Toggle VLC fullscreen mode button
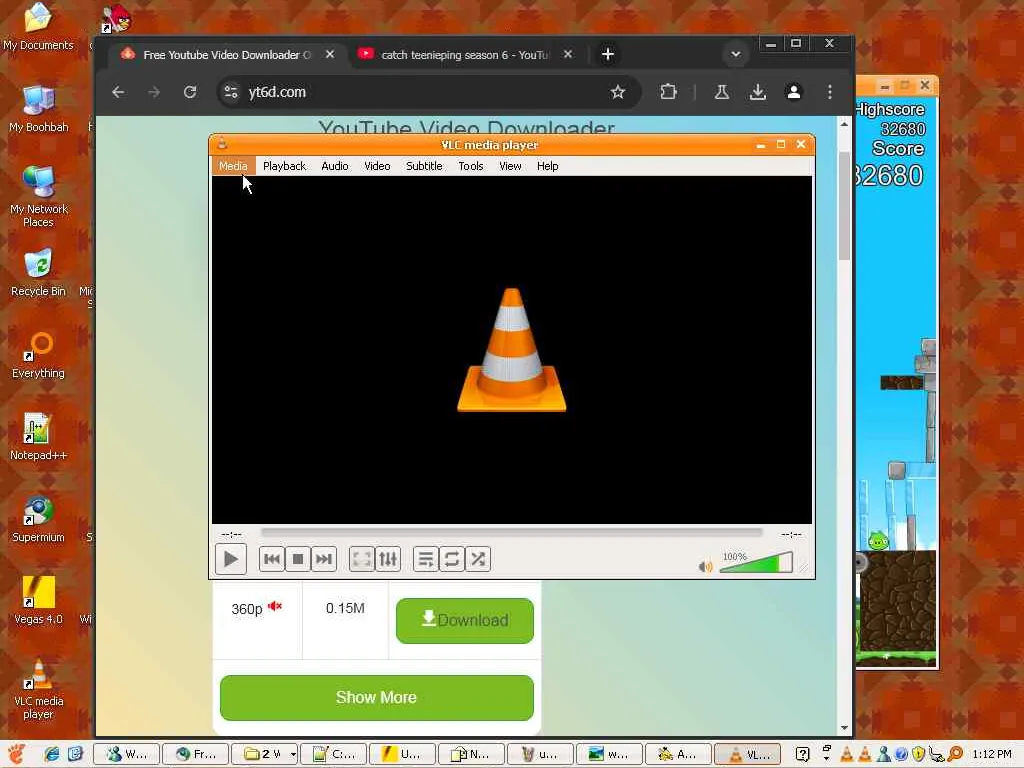This screenshot has width=1024, height=768. pyautogui.click(x=362, y=559)
